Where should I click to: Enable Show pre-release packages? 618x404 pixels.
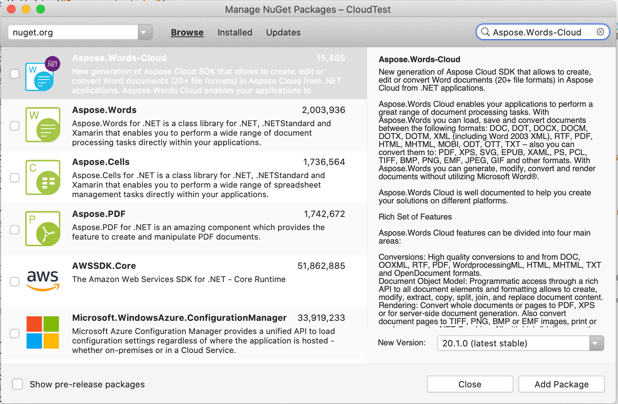[17, 384]
